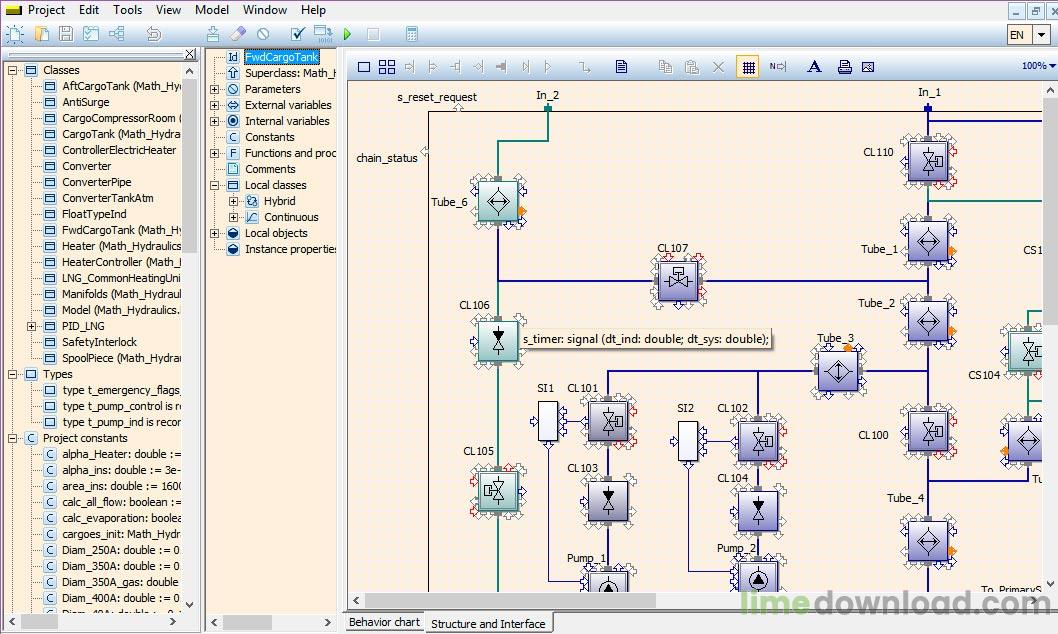Image resolution: width=1058 pixels, height=634 pixels.
Task: Open the Tools menu
Action: click(128, 10)
